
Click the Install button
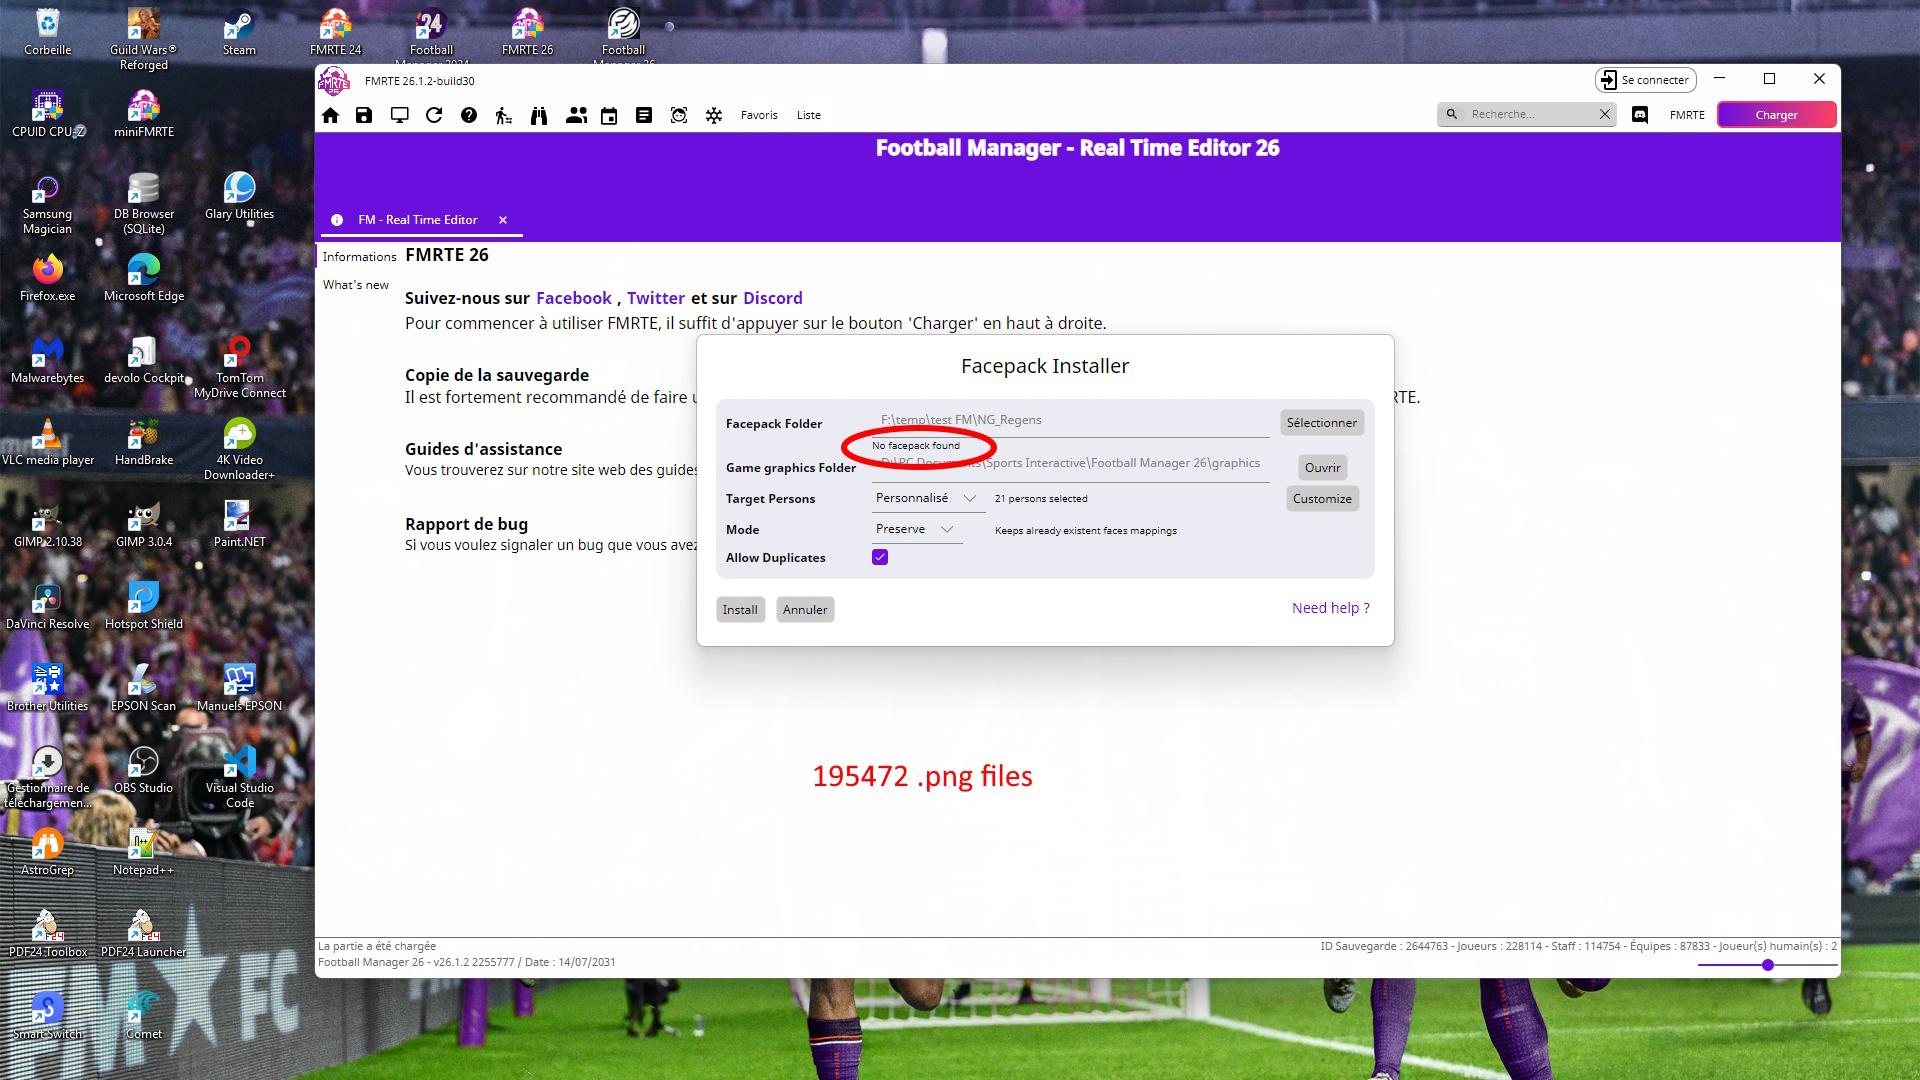739,609
